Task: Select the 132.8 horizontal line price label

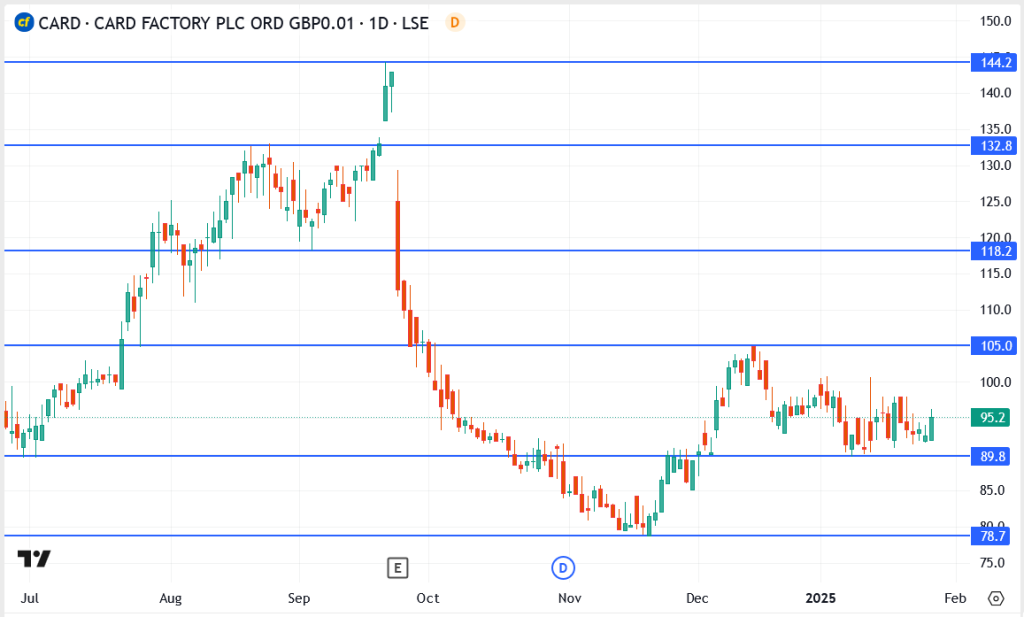Action: [995, 146]
